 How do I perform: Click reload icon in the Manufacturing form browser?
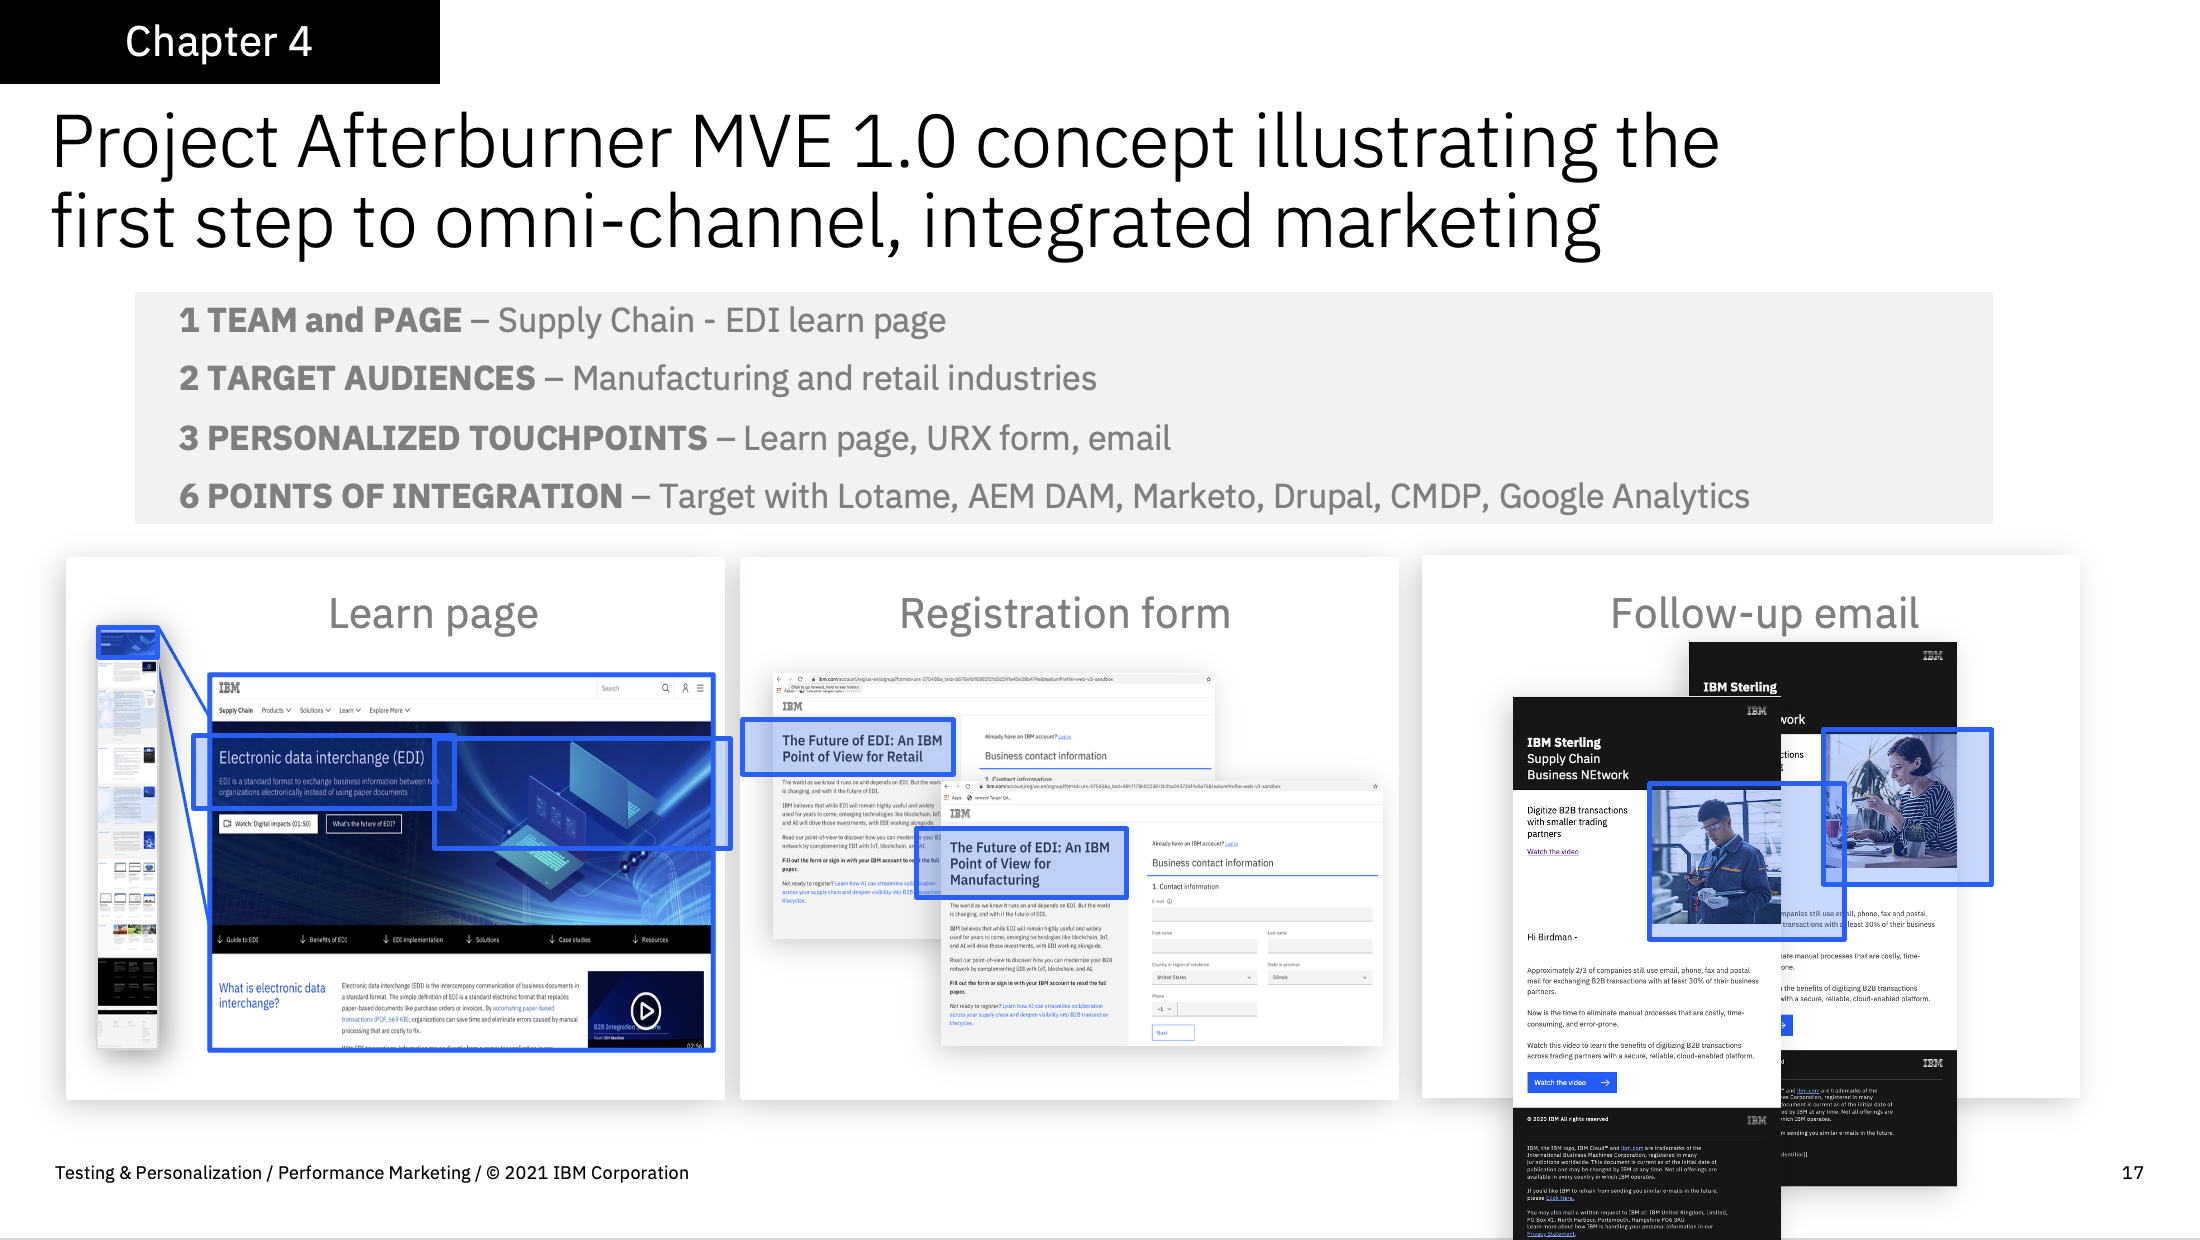967,786
